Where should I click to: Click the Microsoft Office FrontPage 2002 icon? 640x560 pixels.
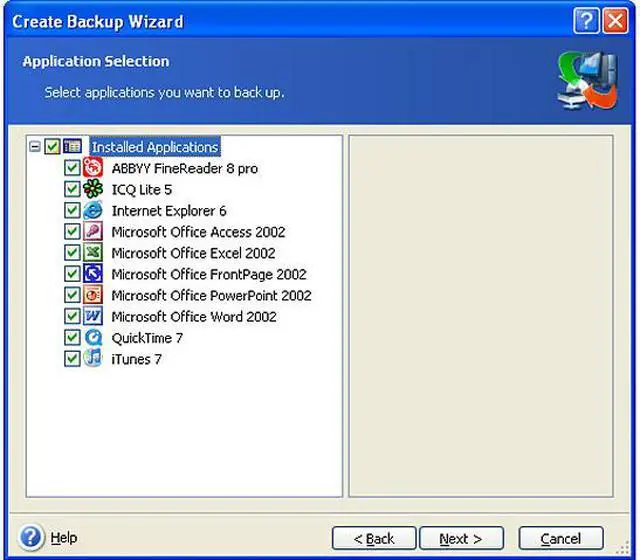click(93, 273)
